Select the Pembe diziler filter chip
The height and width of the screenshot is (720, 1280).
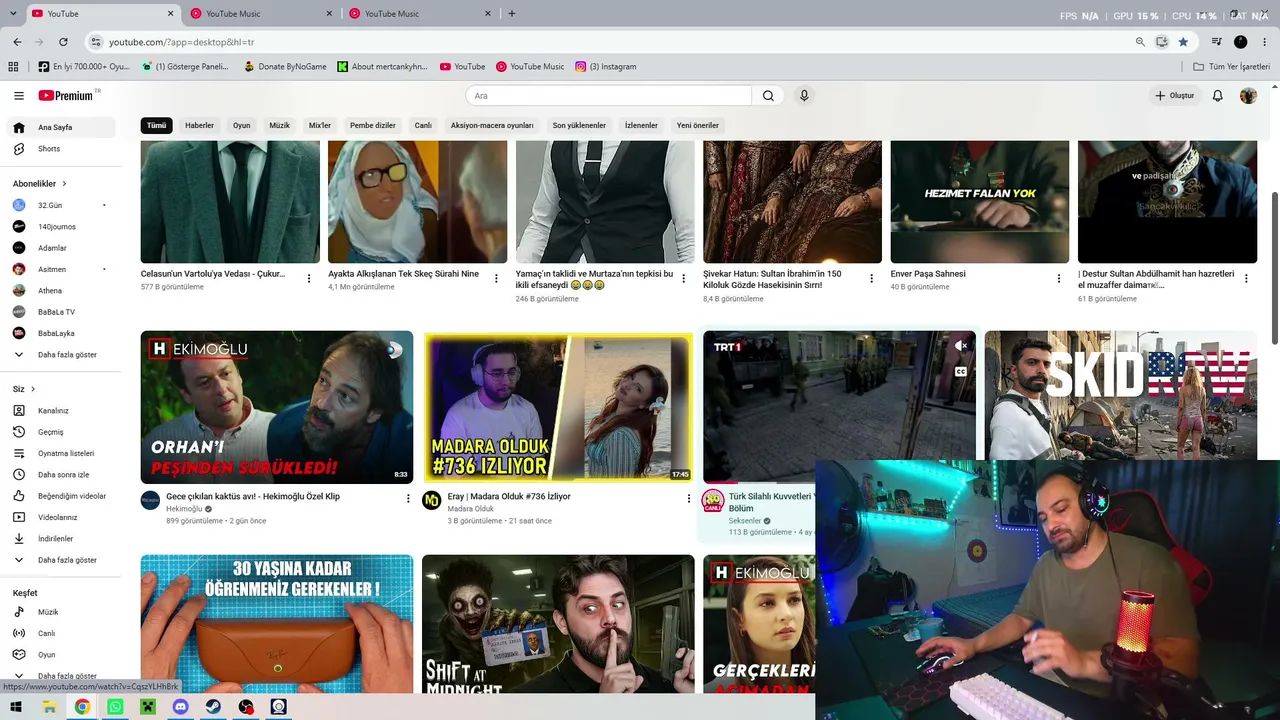tap(373, 126)
